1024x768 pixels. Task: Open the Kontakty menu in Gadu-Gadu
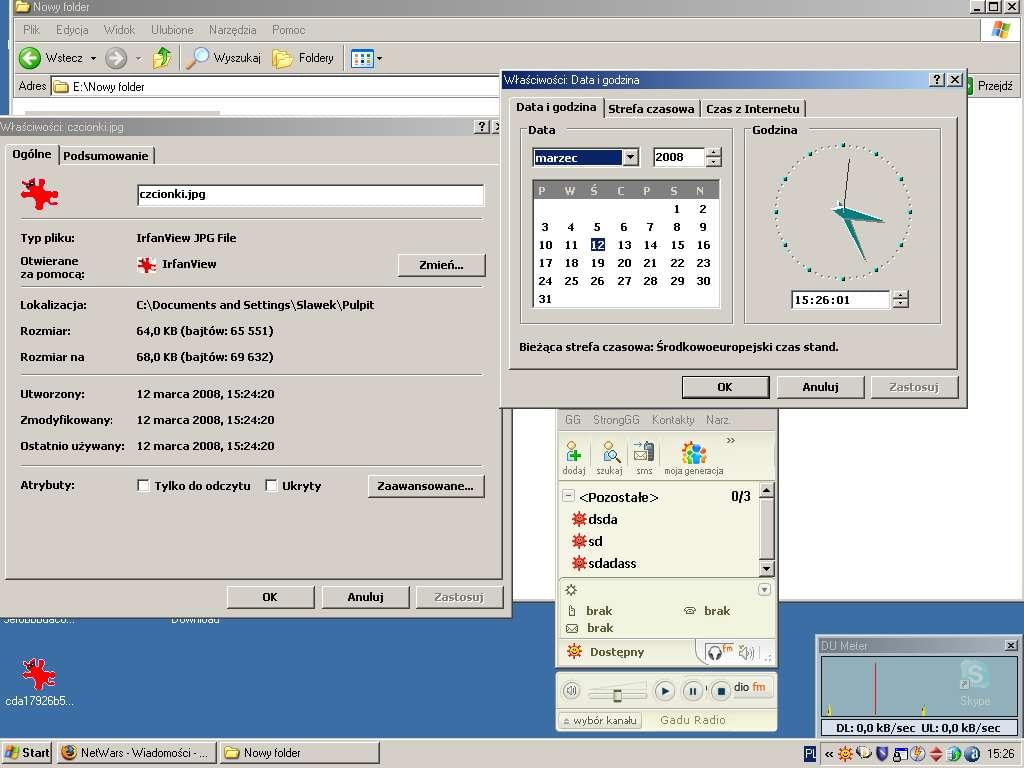coord(673,420)
